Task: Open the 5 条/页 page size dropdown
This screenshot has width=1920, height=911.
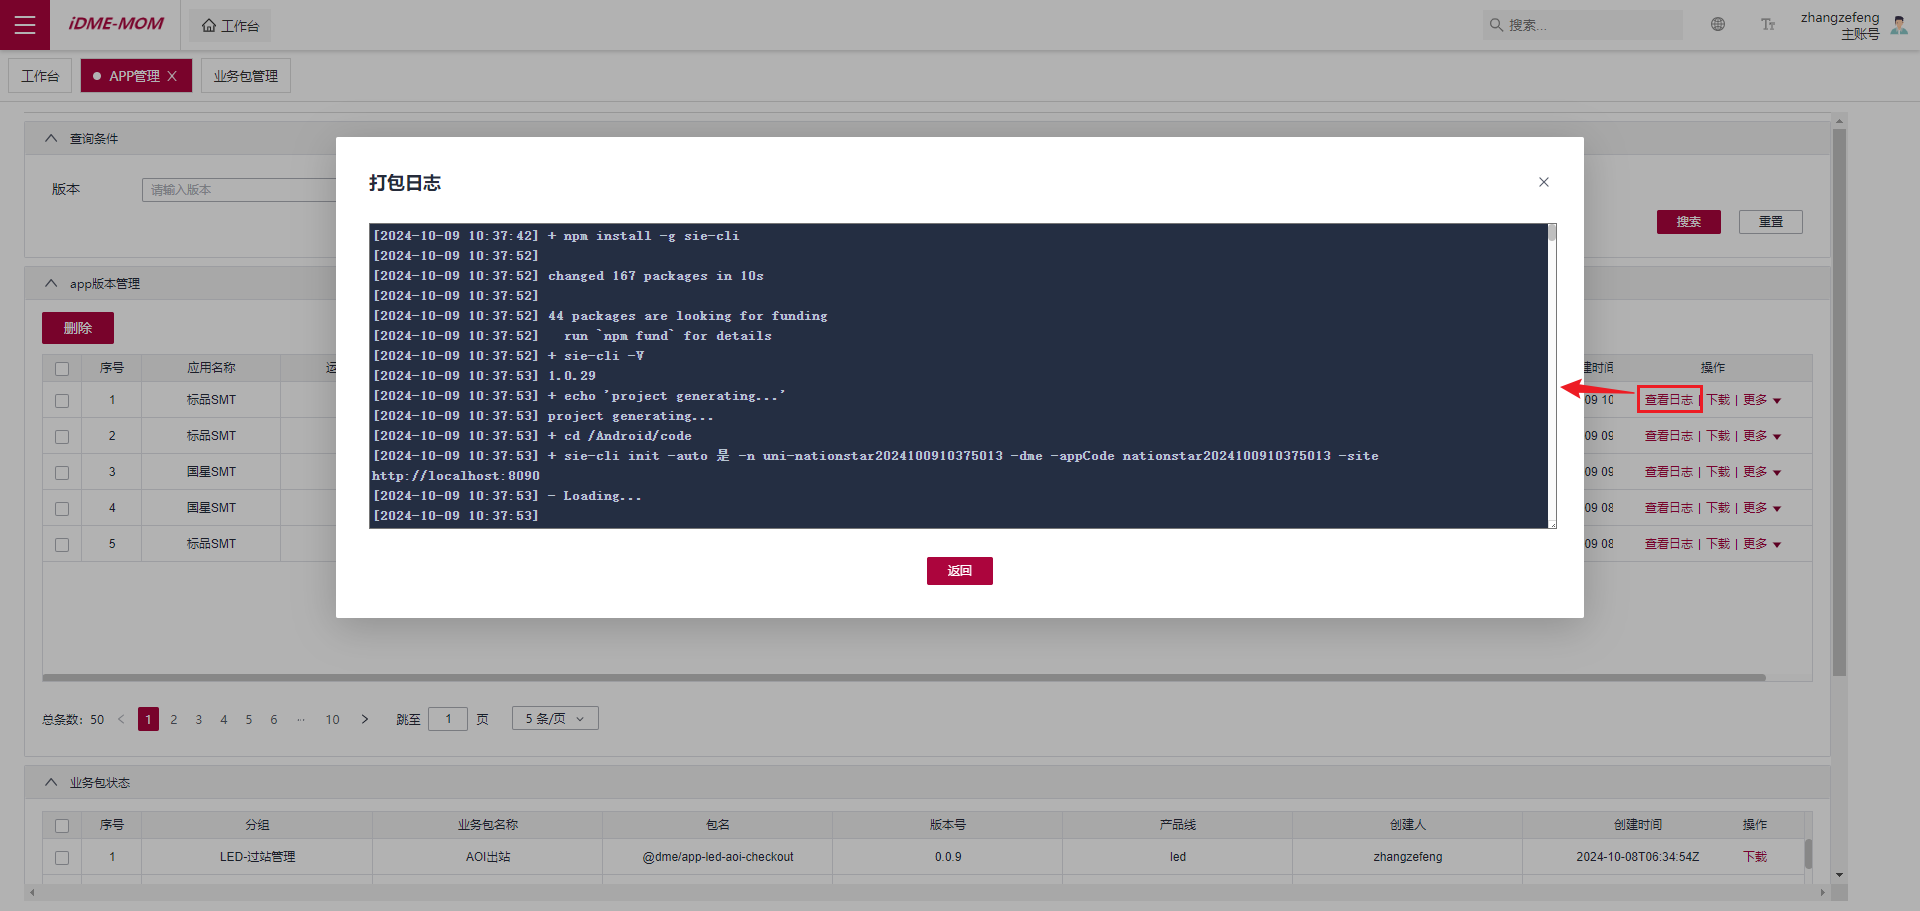Action: 555,719
